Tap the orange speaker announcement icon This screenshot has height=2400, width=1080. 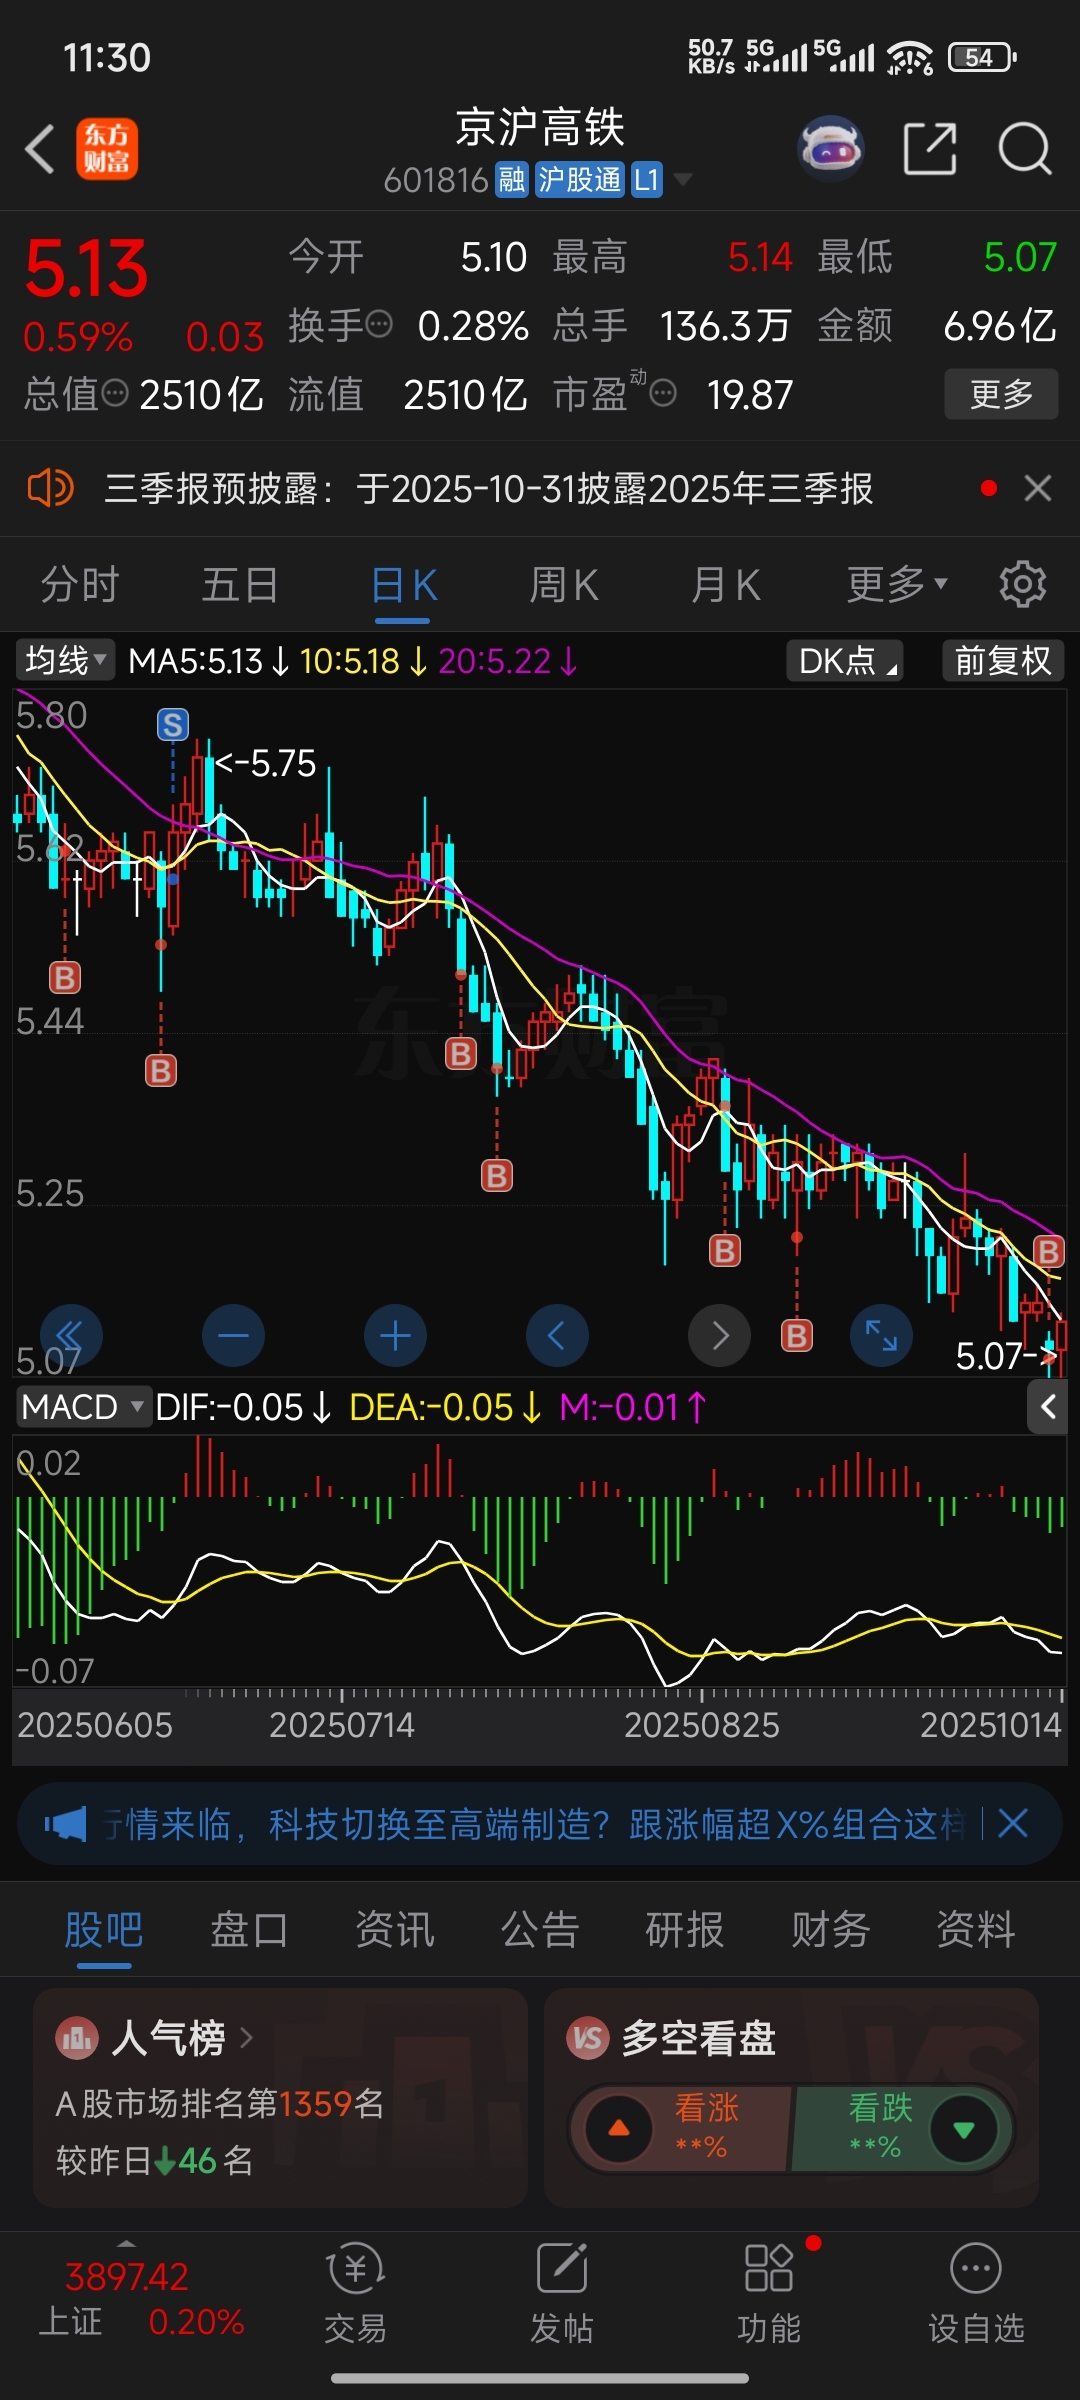pos(50,488)
